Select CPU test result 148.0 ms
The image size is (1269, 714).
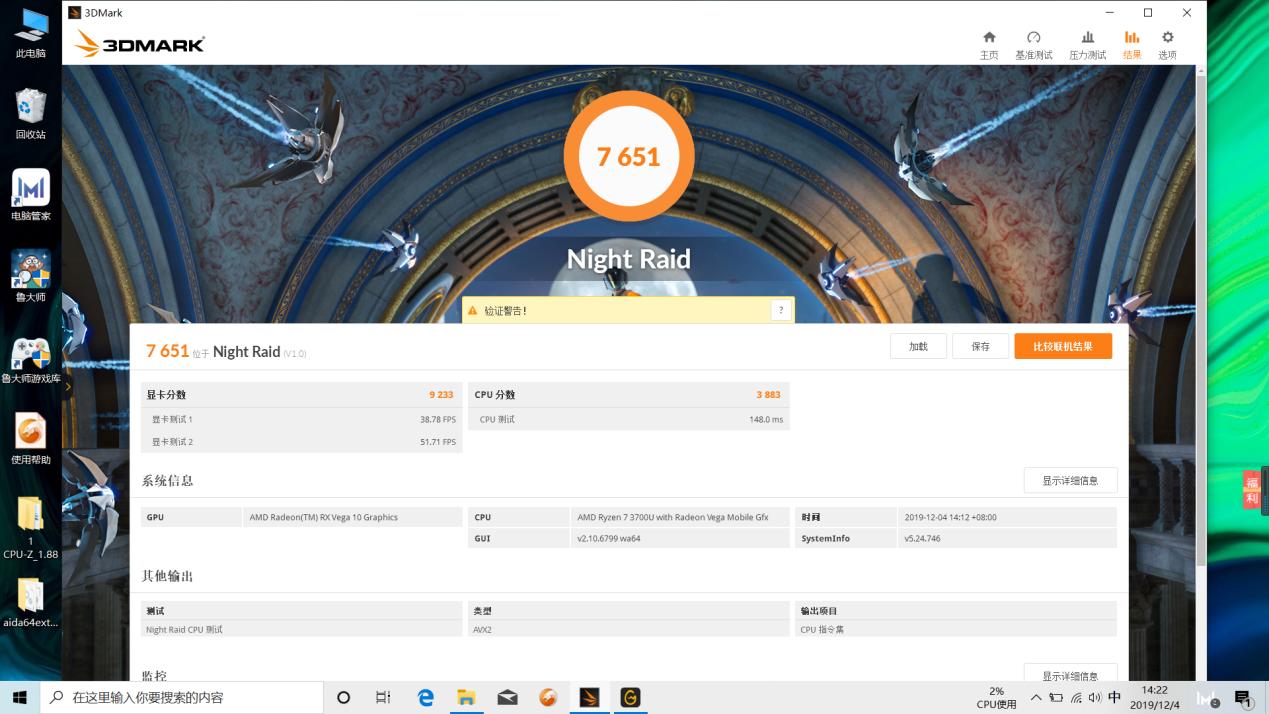pyautogui.click(x=766, y=420)
